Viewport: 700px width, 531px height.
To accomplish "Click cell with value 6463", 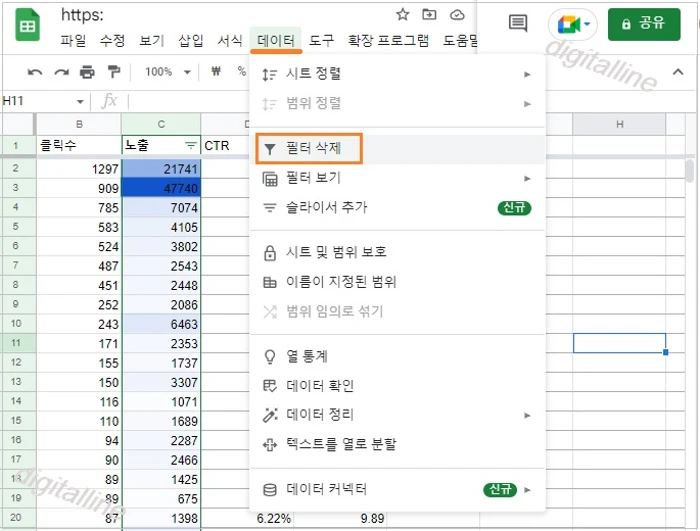I will pyautogui.click(x=161, y=324).
